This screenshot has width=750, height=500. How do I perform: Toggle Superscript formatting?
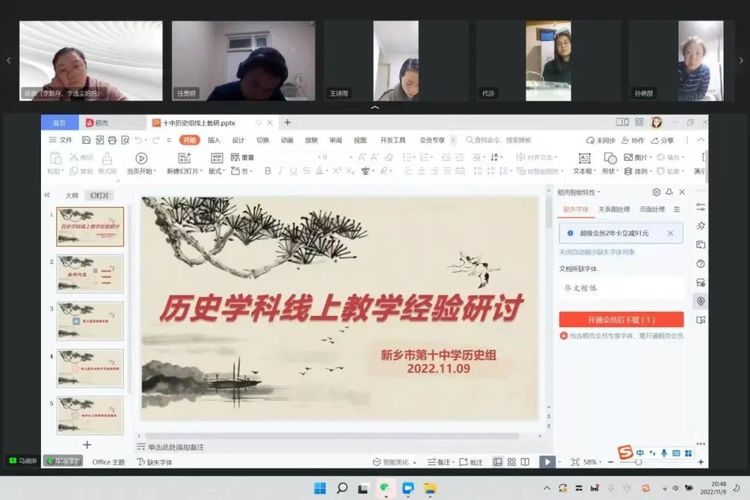[x=338, y=171]
